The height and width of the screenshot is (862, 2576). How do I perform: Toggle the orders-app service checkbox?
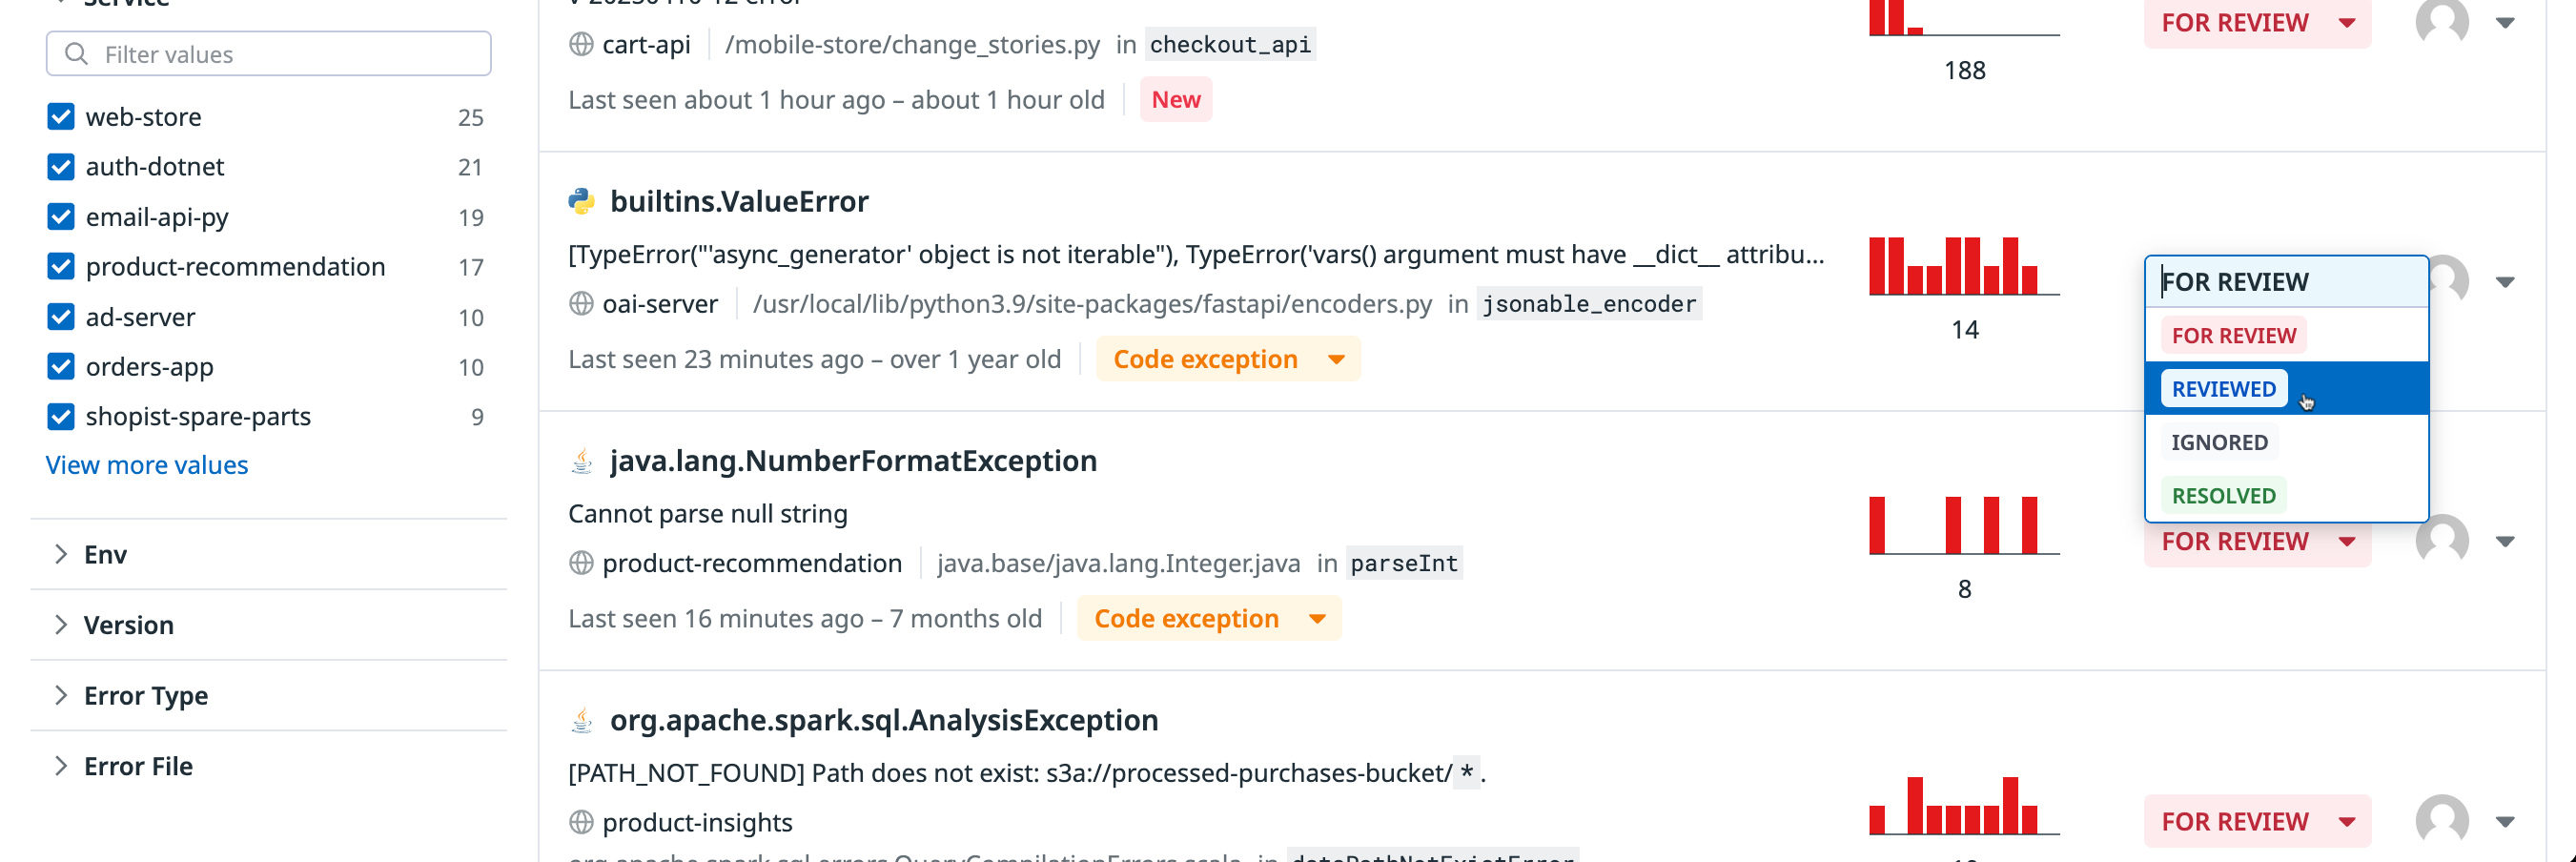click(x=61, y=367)
